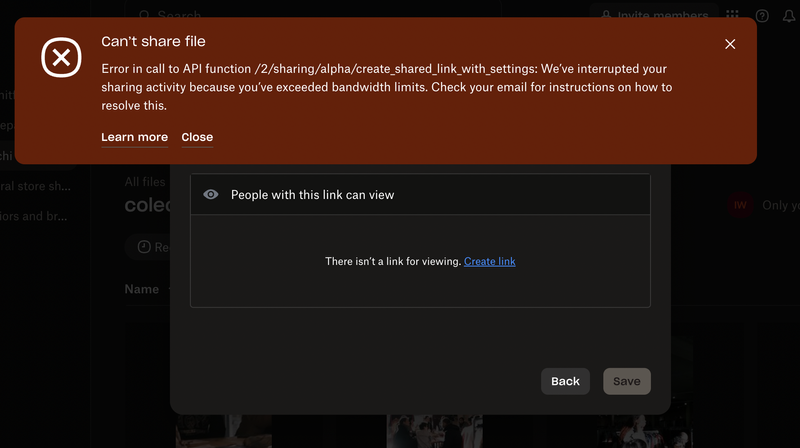
Task: Open the All files breadcrumb
Action: click(145, 182)
